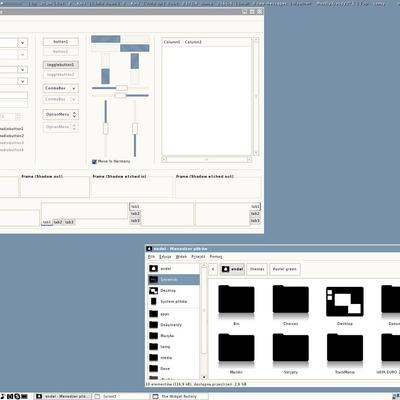Click the greyed-out OptionMenu selector
400x400 pixels.
pos(61,127)
